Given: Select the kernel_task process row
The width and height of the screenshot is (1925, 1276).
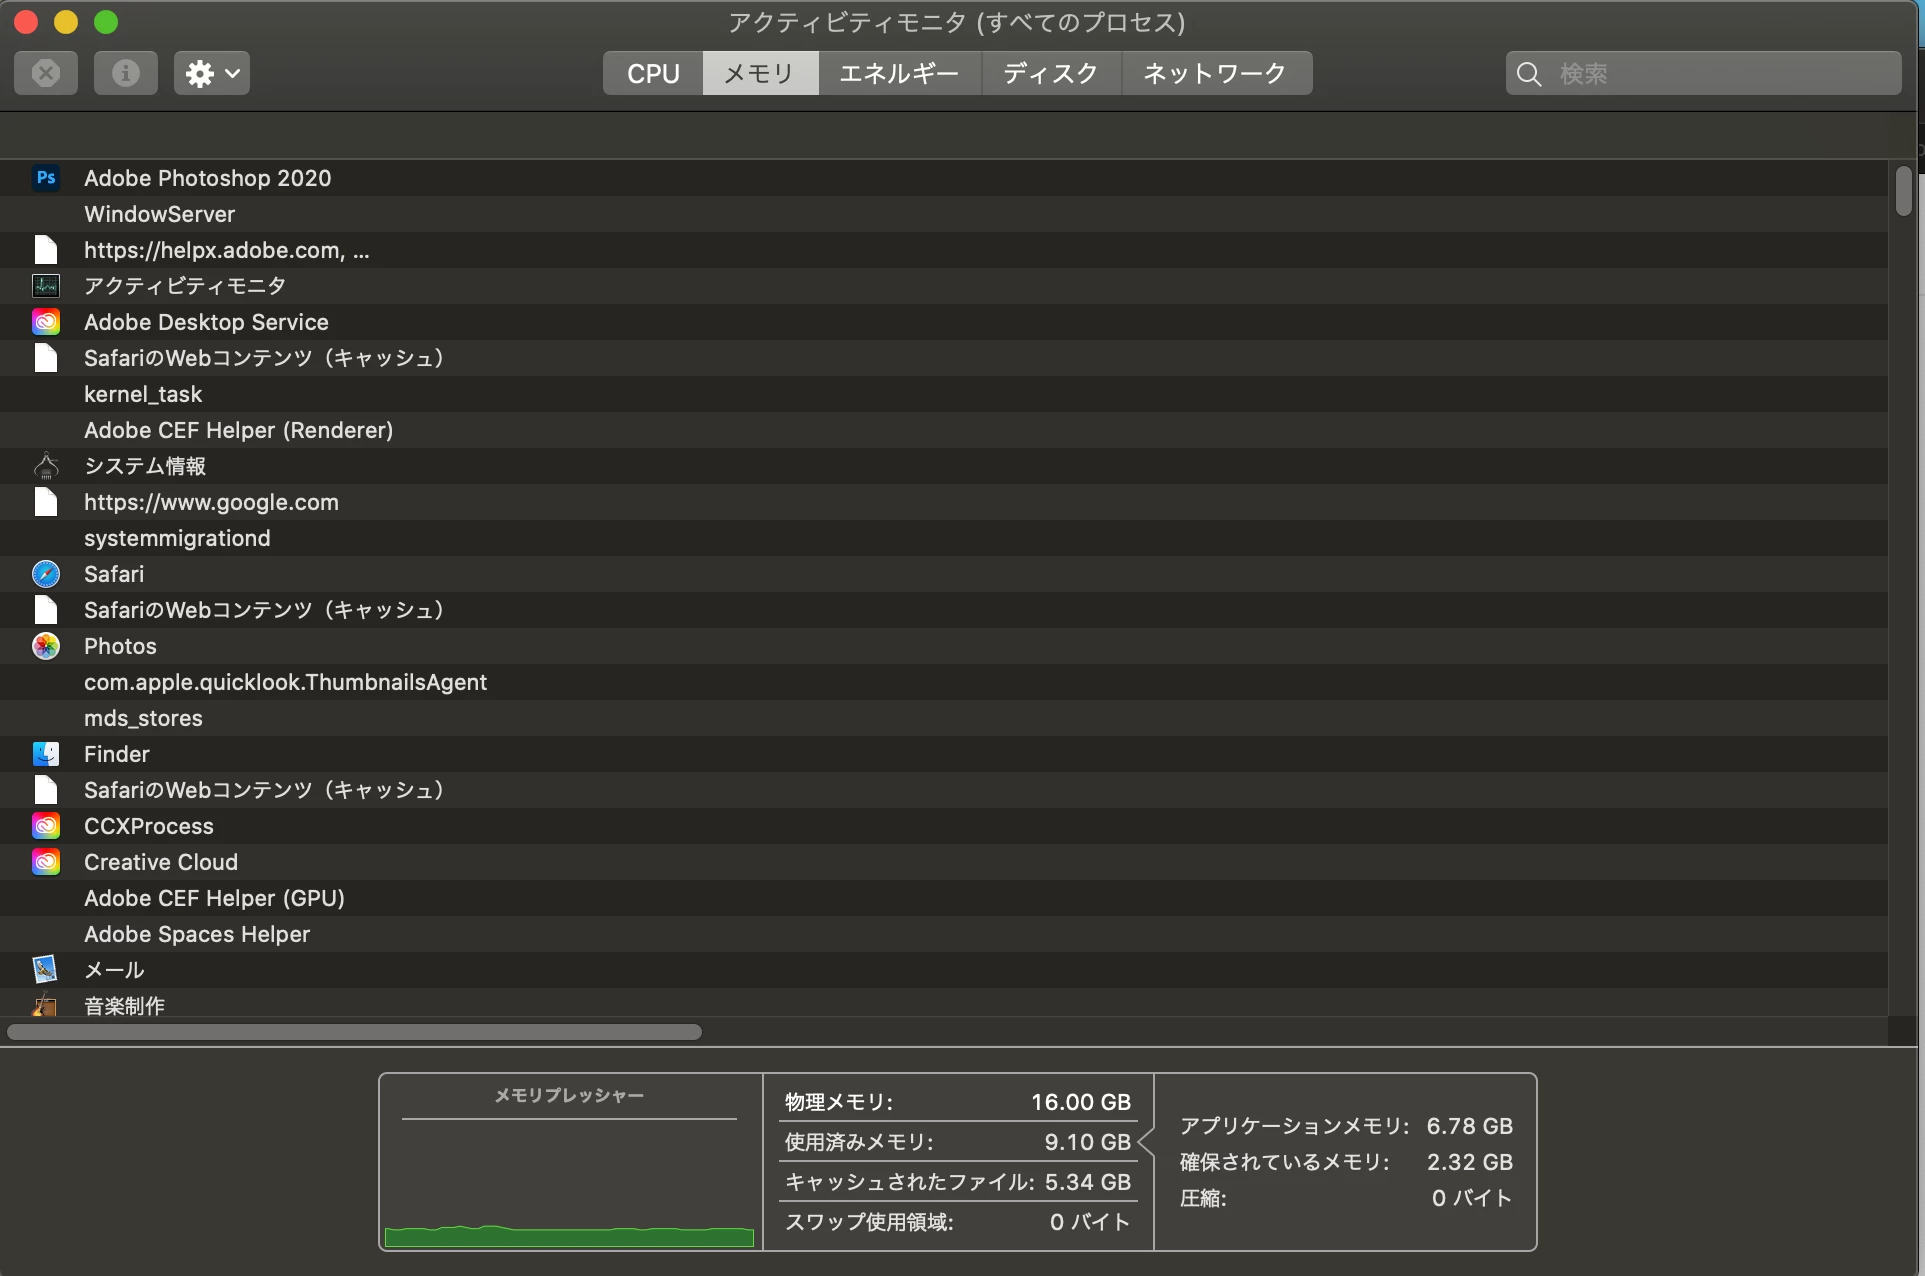Looking at the screenshot, I should (143, 394).
